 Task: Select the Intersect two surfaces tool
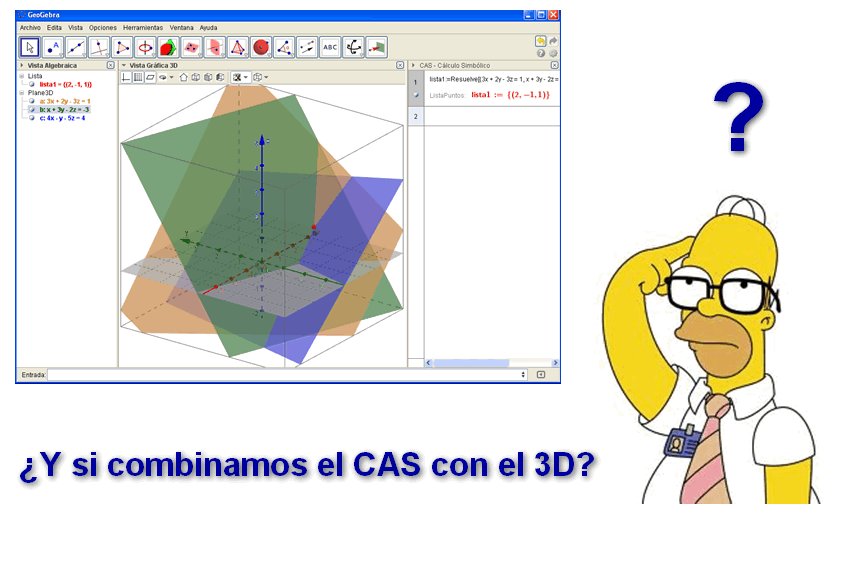(x=168, y=48)
